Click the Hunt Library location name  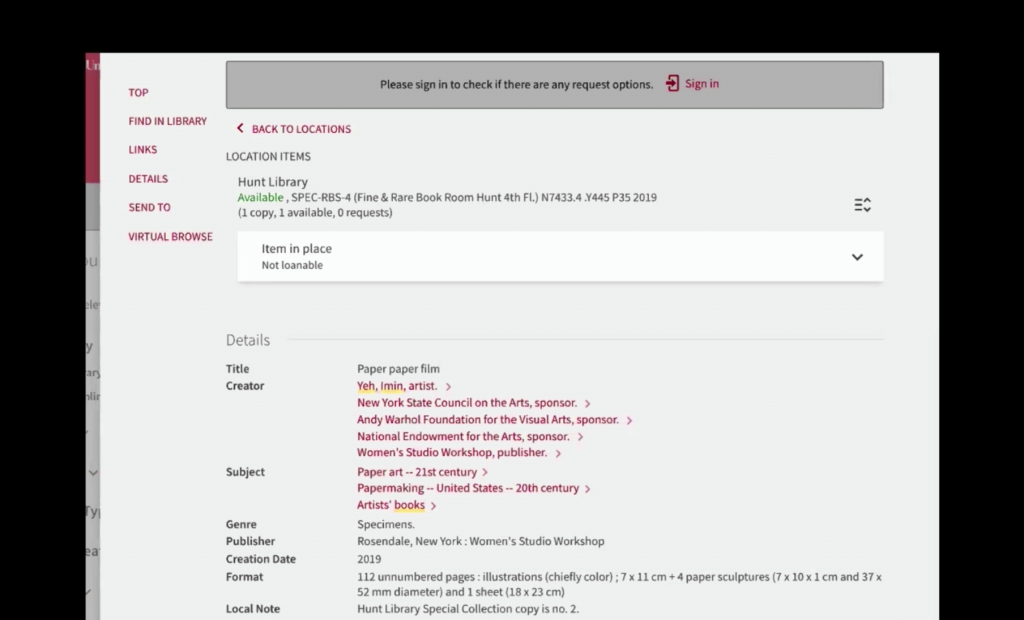coord(272,182)
